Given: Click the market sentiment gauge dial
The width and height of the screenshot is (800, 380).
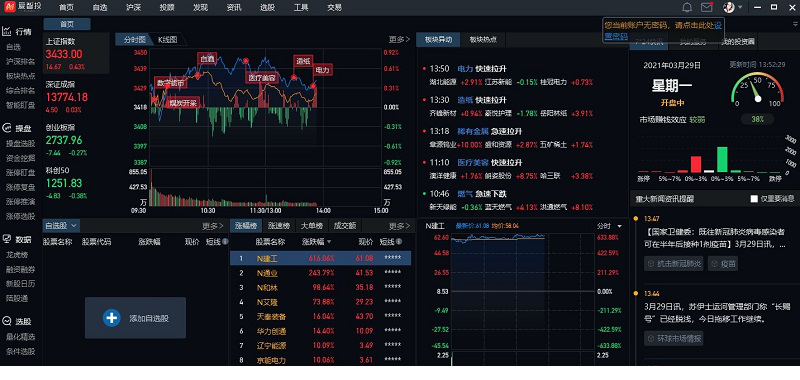Looking at the screenshot, I should 757,90.
